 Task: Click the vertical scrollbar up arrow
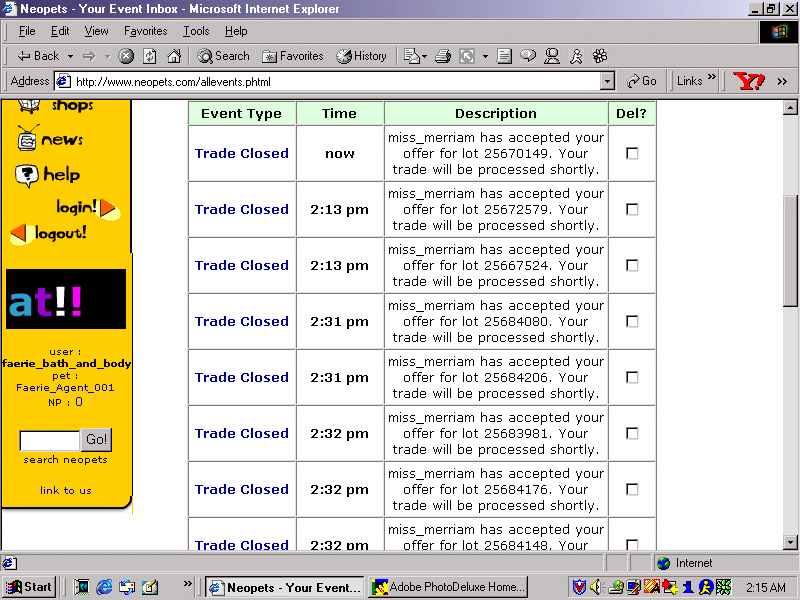790,107
